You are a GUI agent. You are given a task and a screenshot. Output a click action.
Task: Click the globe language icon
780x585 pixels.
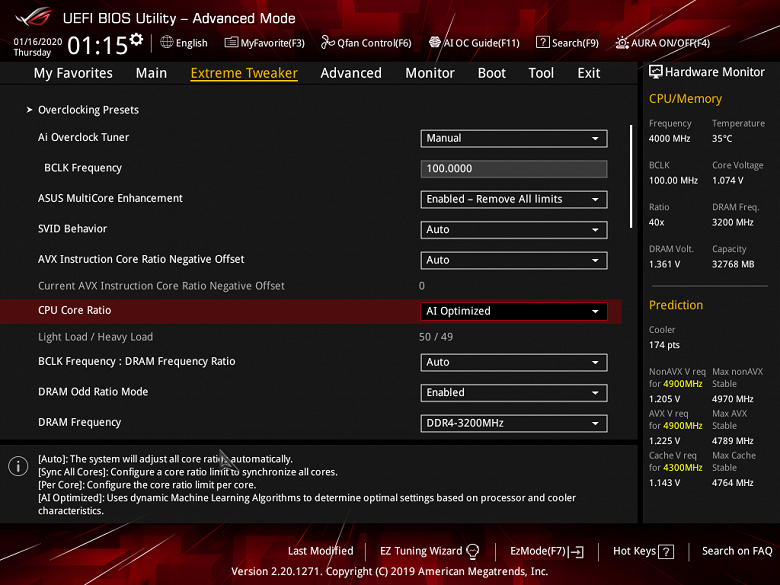(x=167, y=42)
